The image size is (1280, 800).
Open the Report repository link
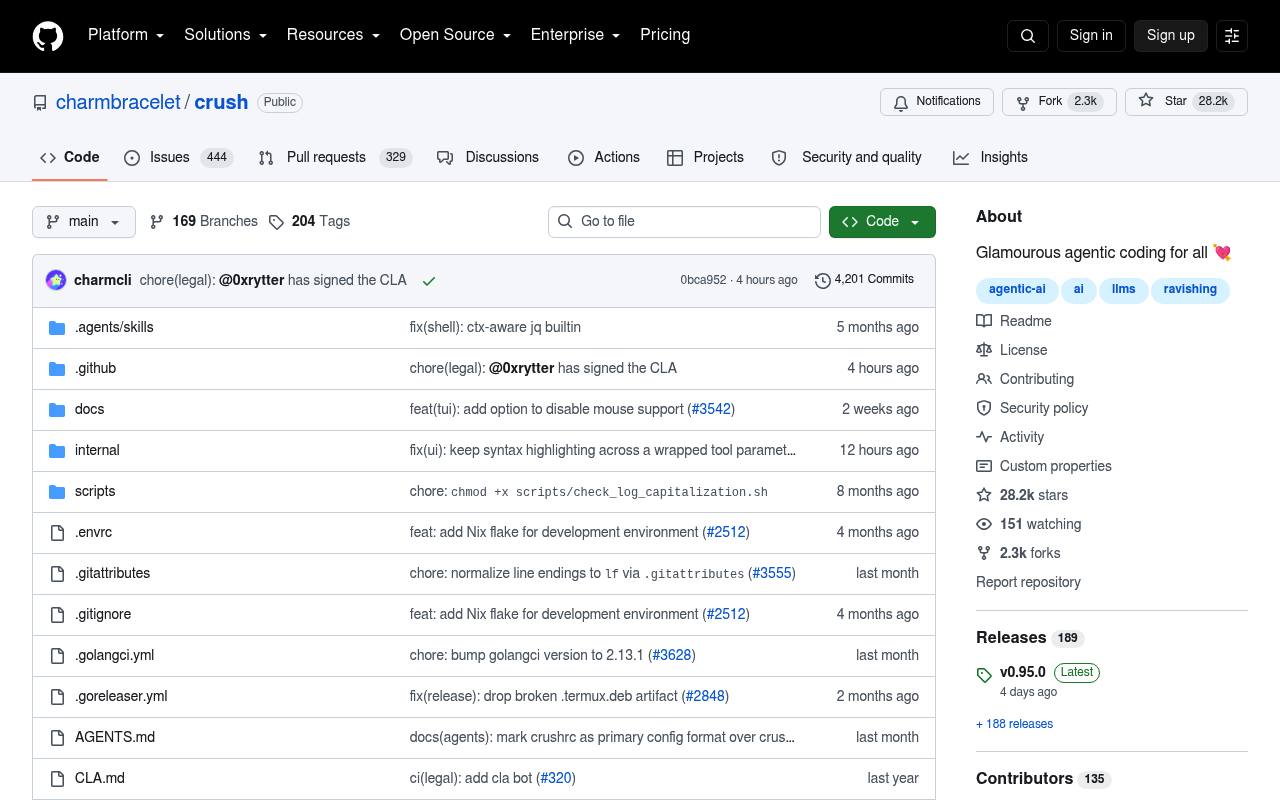pos(1028,582)
